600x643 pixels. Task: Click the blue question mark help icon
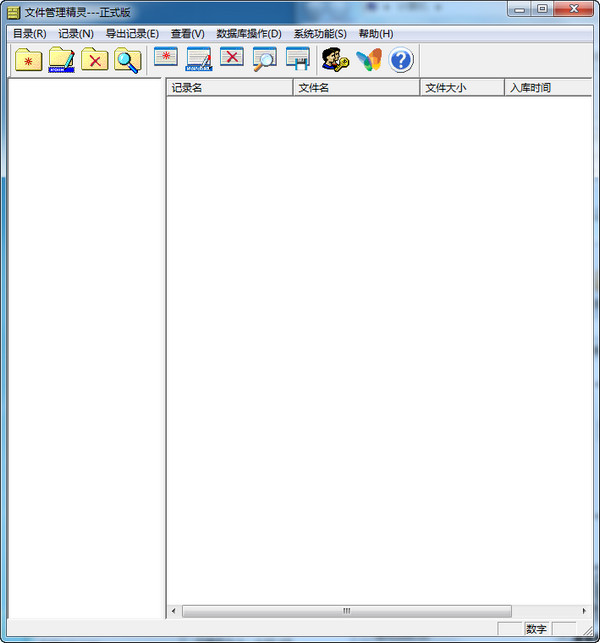pos(401,60)
